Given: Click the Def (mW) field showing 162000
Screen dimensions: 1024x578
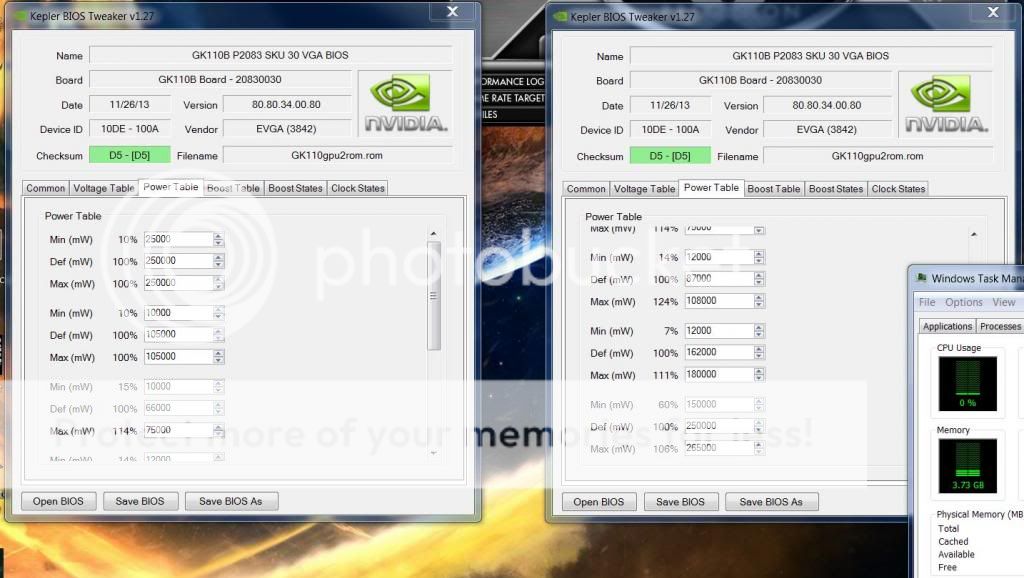Looking at the screenshot, I should 719,352.
